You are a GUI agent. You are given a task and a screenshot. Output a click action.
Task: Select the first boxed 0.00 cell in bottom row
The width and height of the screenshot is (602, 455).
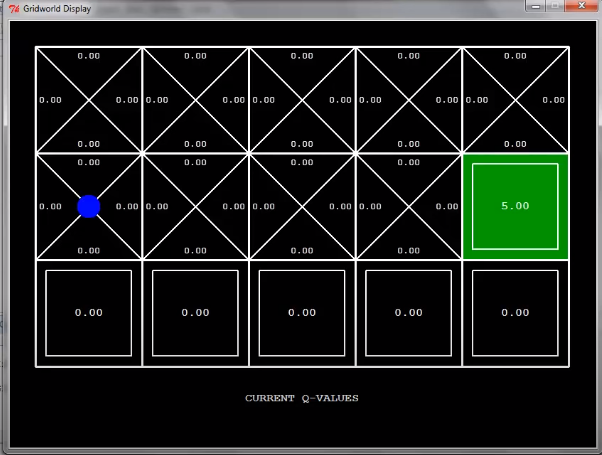(89, 313)
